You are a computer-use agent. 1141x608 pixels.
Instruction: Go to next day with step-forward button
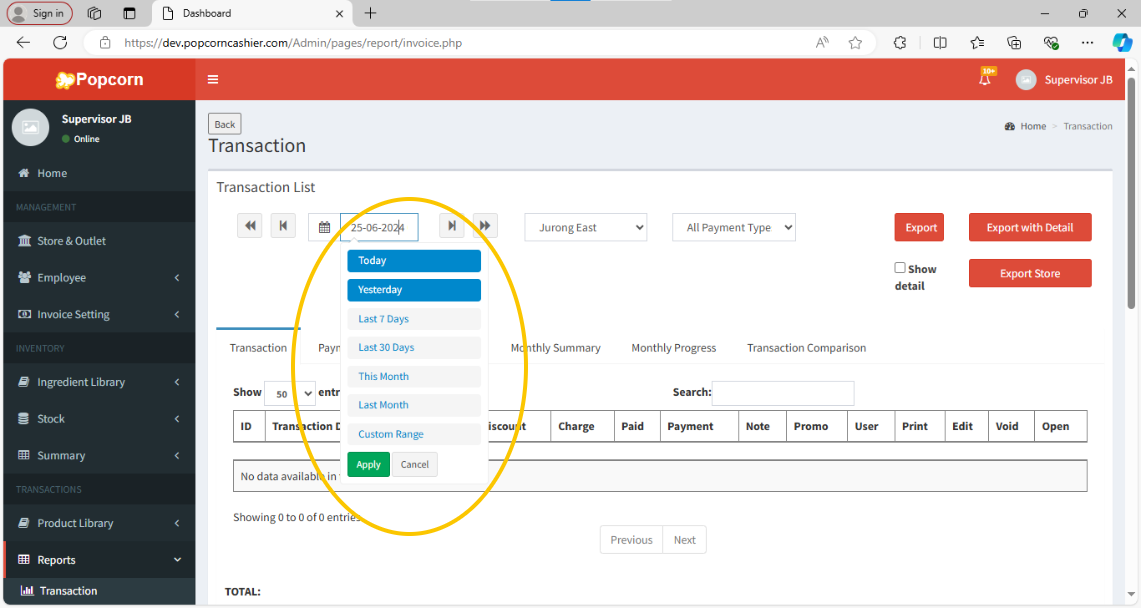pos(451,226)
